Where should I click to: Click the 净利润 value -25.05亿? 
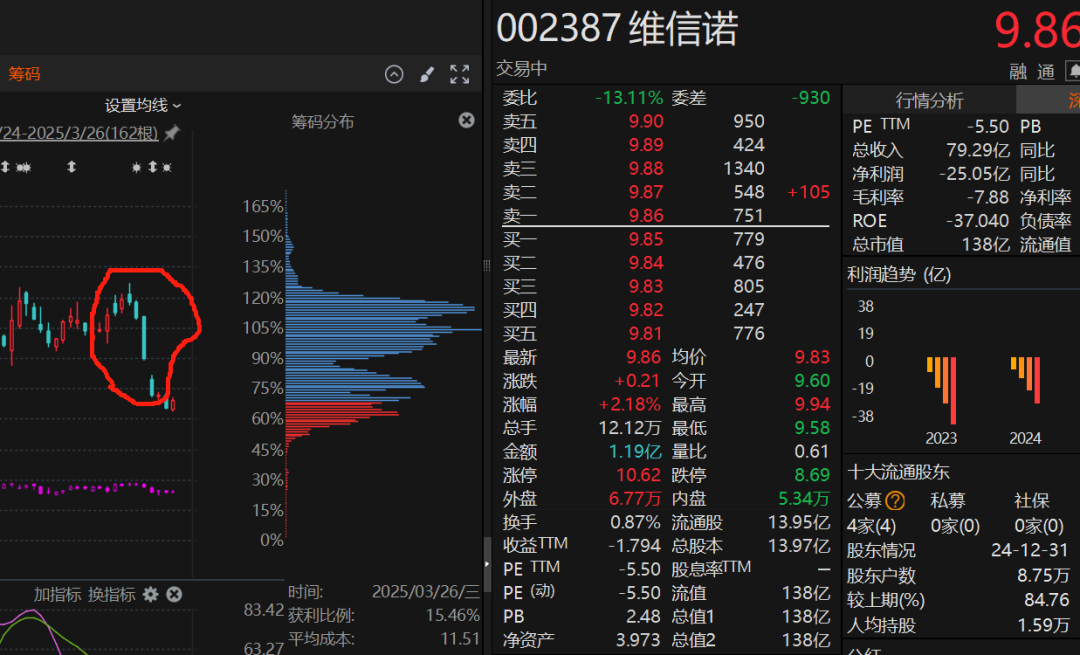coord(975,174)
